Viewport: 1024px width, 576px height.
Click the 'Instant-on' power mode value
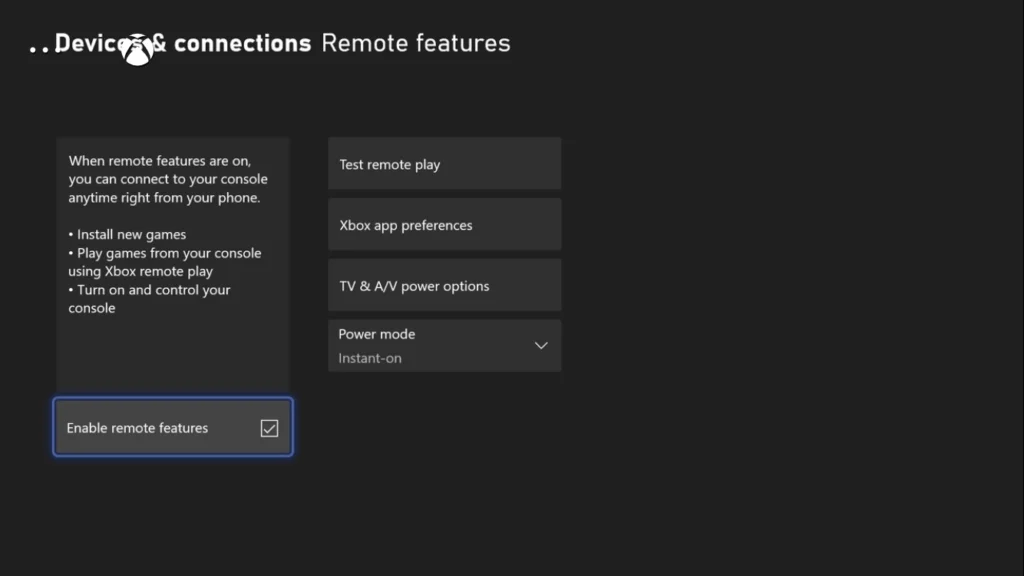[370, 358]
